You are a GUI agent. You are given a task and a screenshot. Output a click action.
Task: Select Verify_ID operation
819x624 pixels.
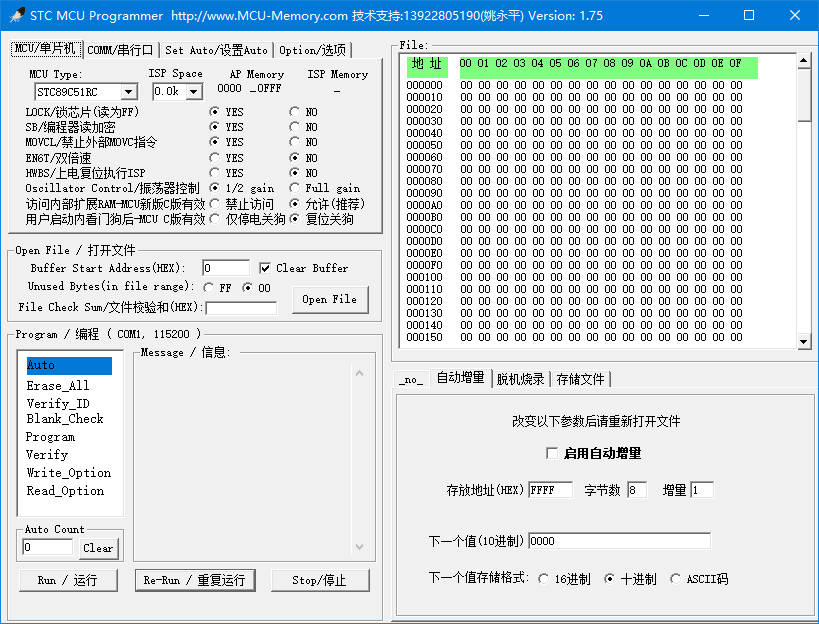(58, 403)
